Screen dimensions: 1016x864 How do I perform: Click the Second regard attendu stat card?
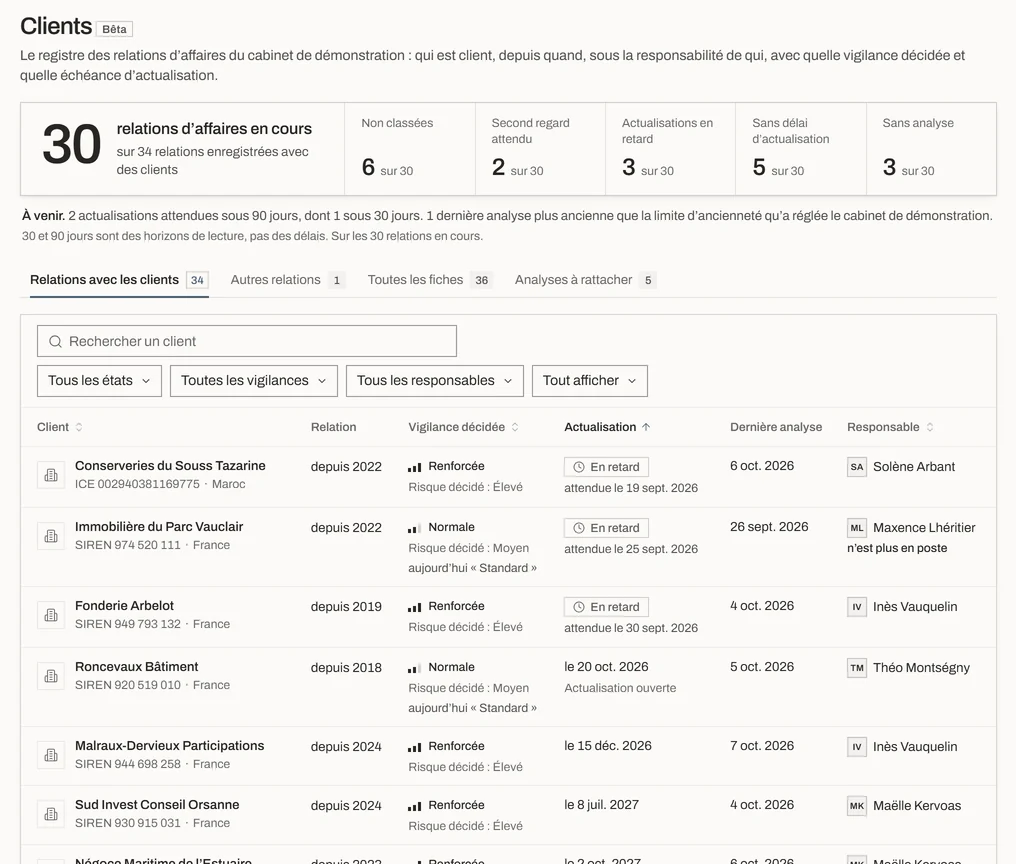(x=540, y=148)
